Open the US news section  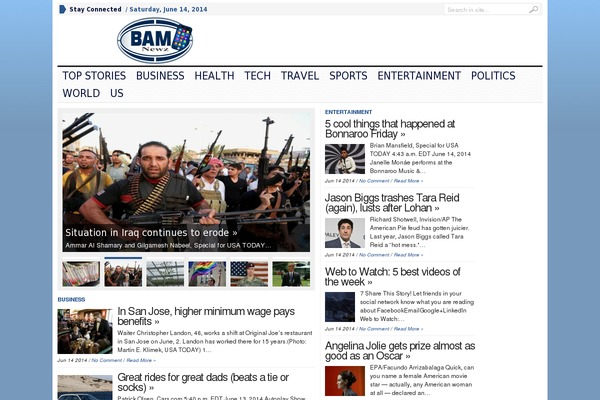point(117,93)
